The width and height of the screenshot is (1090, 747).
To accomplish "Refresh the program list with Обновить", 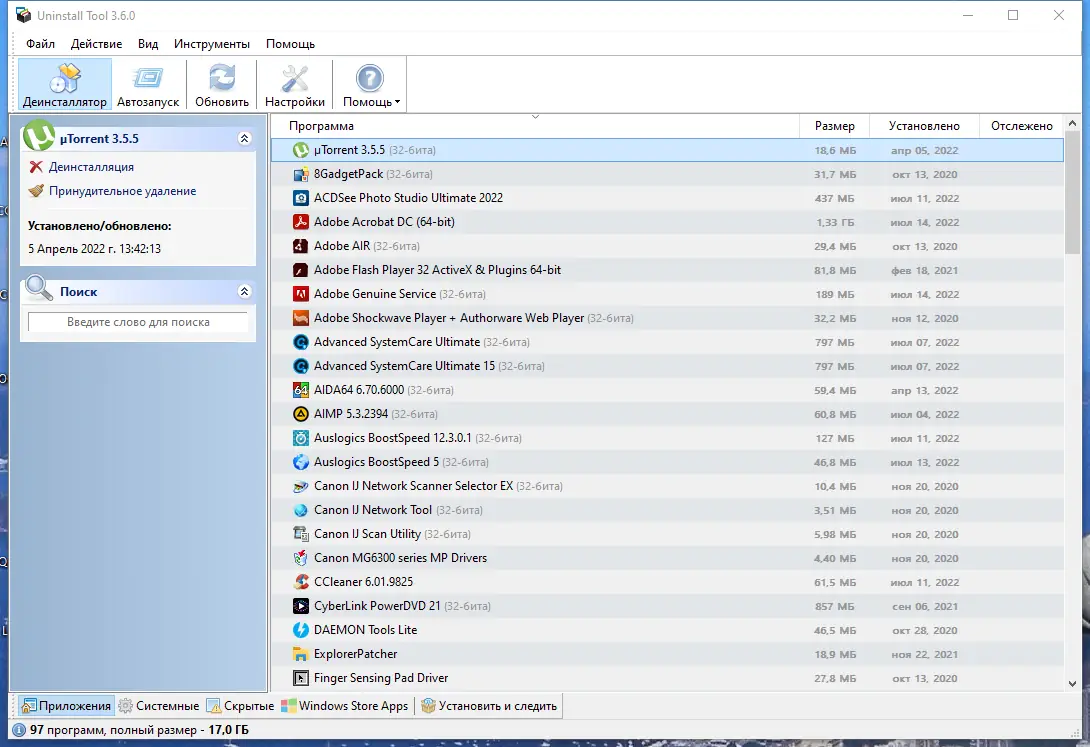I will point(221,84).
